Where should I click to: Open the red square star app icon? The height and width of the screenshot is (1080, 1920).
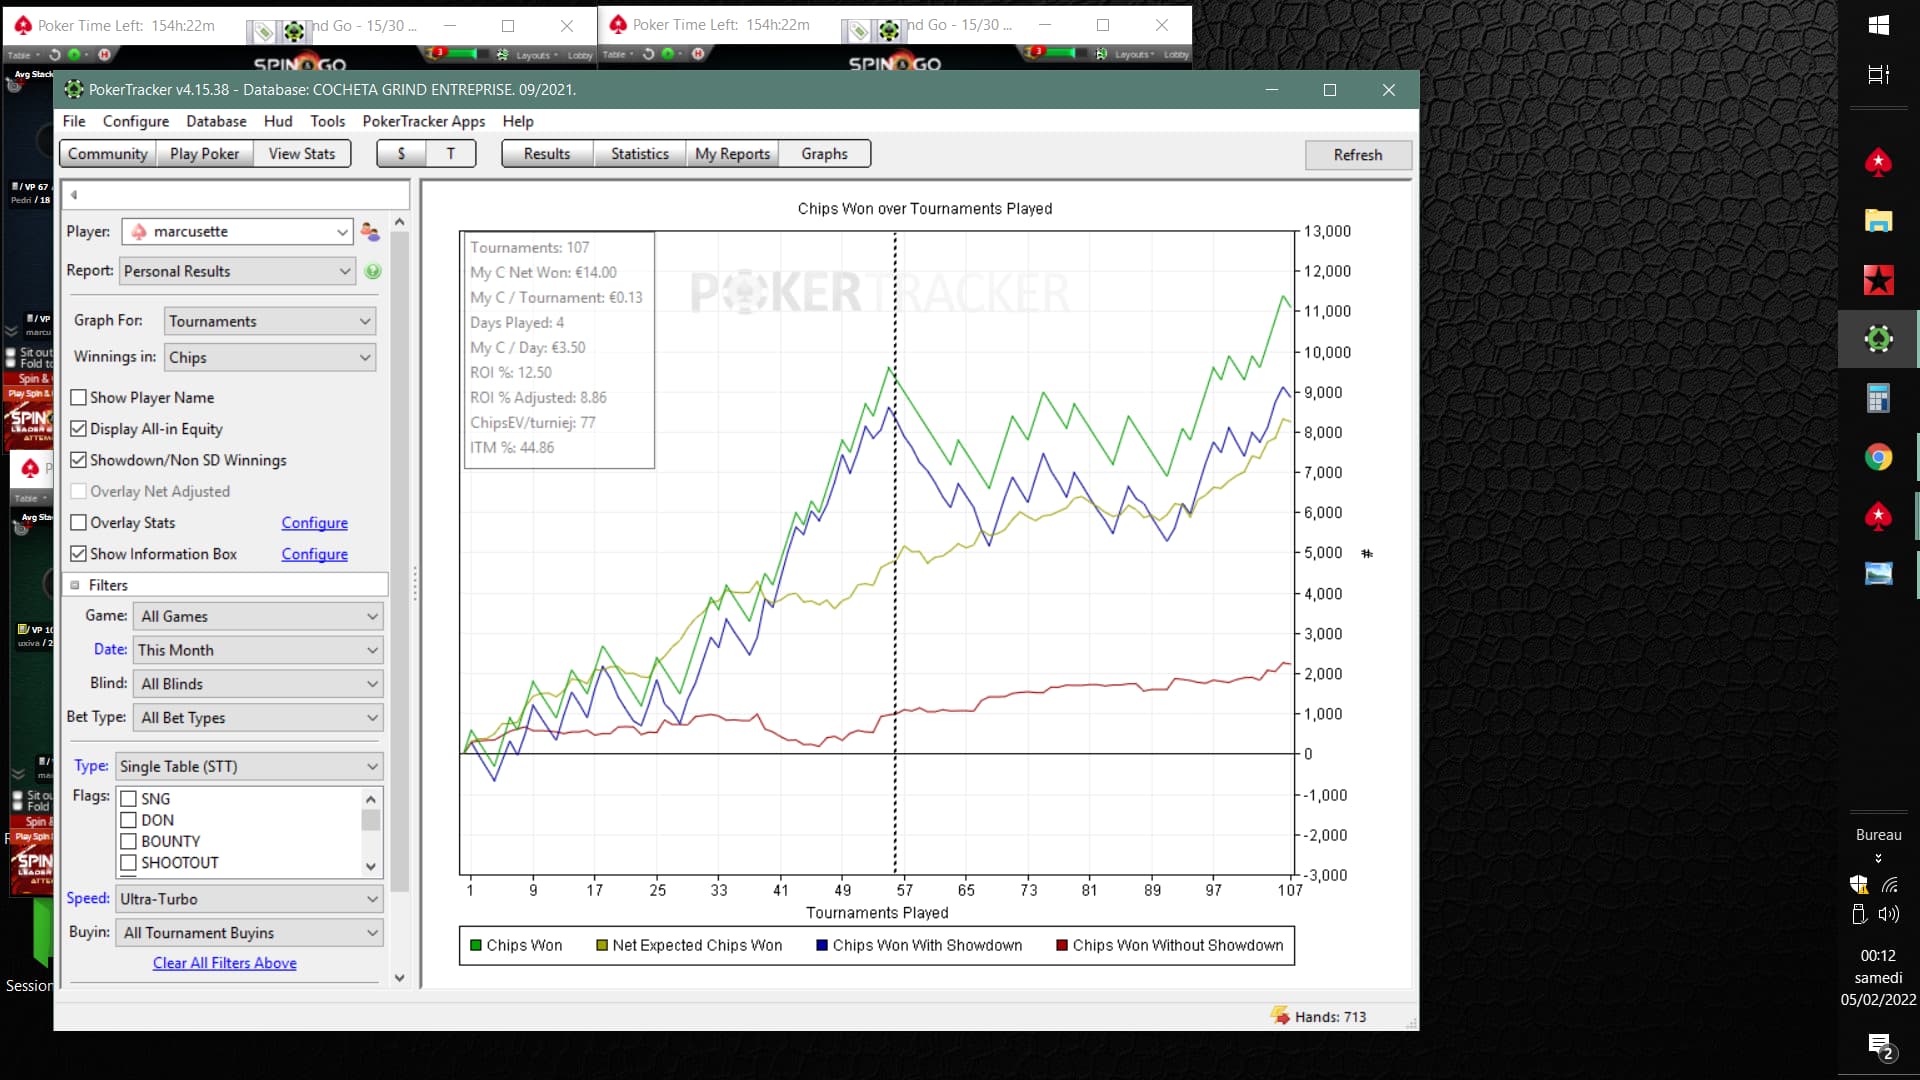pos(1878,280)
